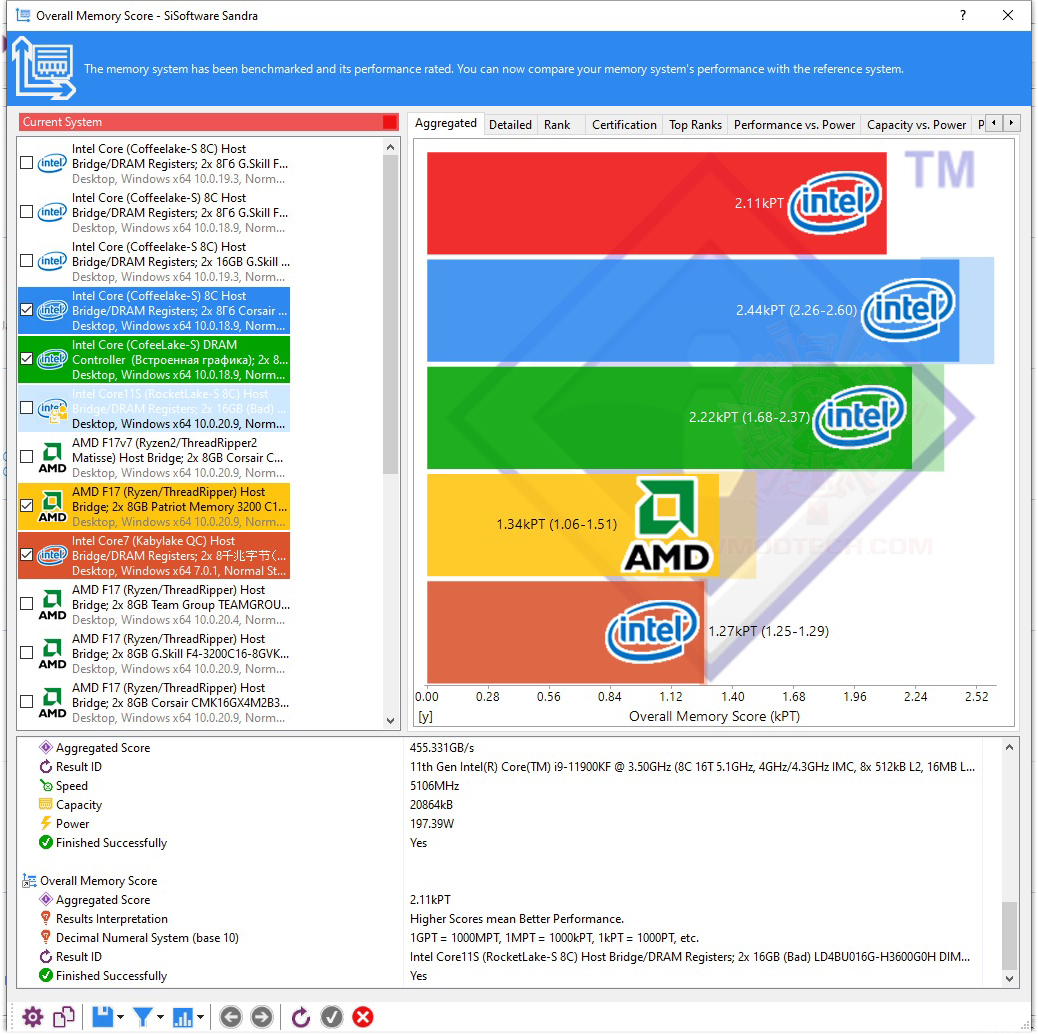Click the Power lightning bolt icon
1038x1034 pixels.
pyautogui.click(x=46, y=823)
